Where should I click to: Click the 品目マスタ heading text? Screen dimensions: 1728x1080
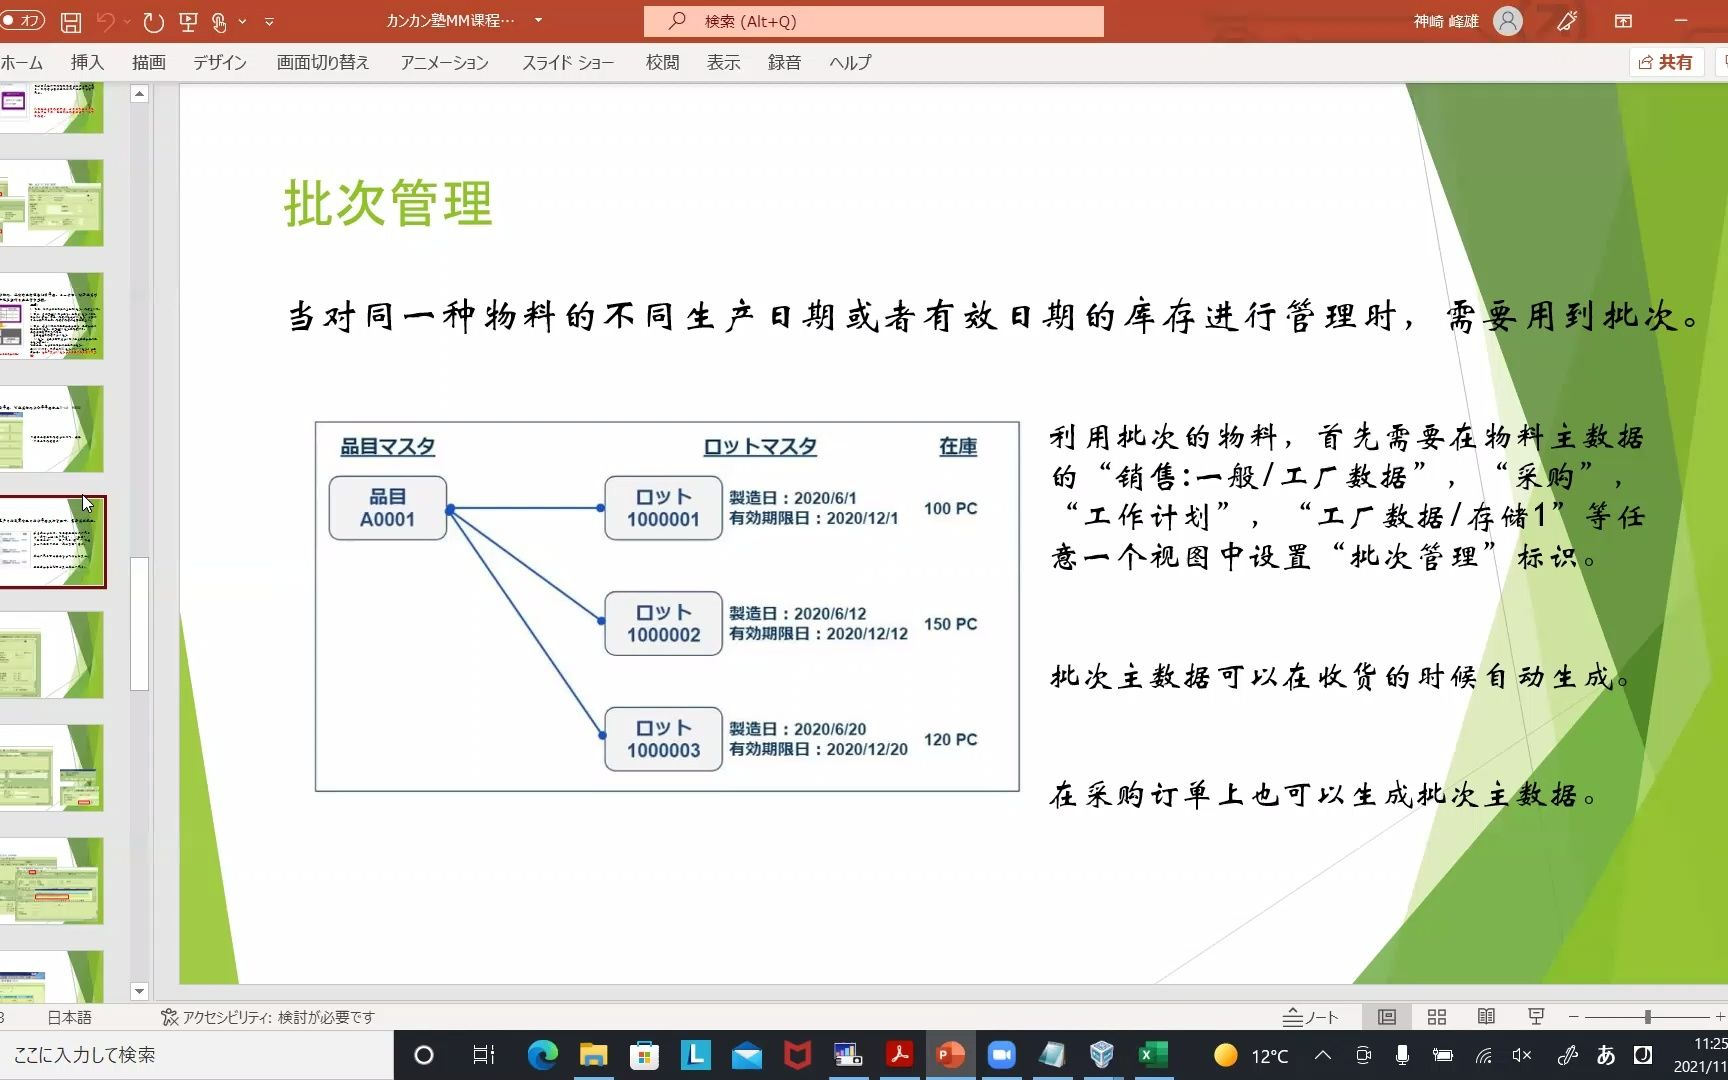pos(388,447)
